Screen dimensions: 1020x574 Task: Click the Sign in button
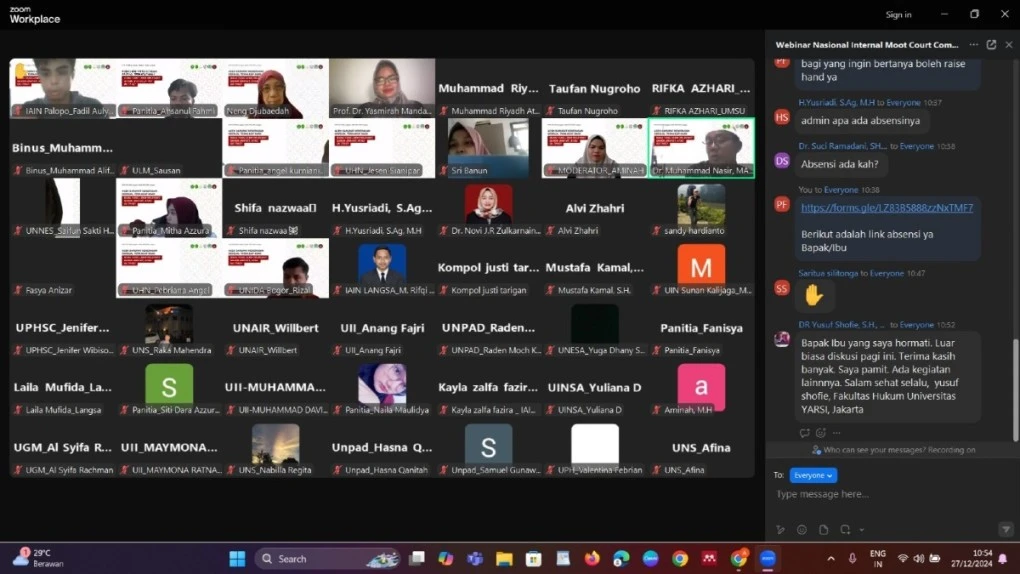pyautogui.click(x=898, y=15)
